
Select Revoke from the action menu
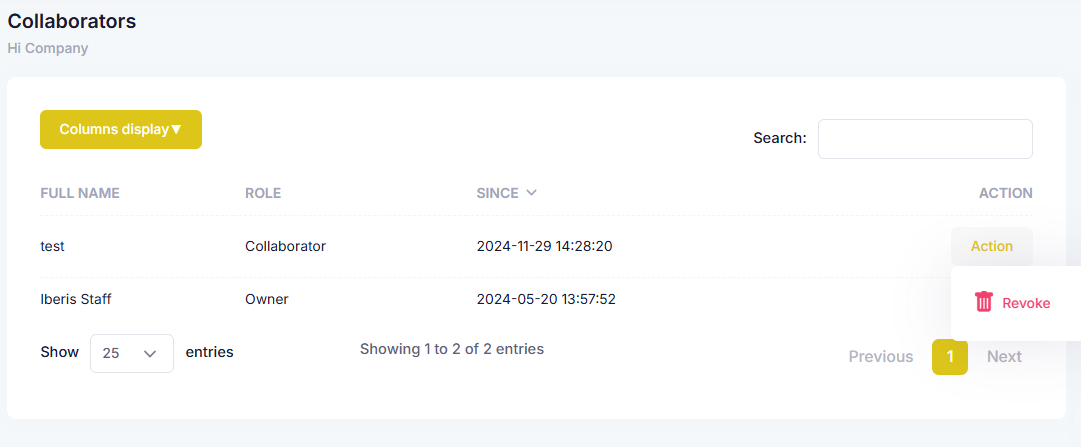(1012, 303)
